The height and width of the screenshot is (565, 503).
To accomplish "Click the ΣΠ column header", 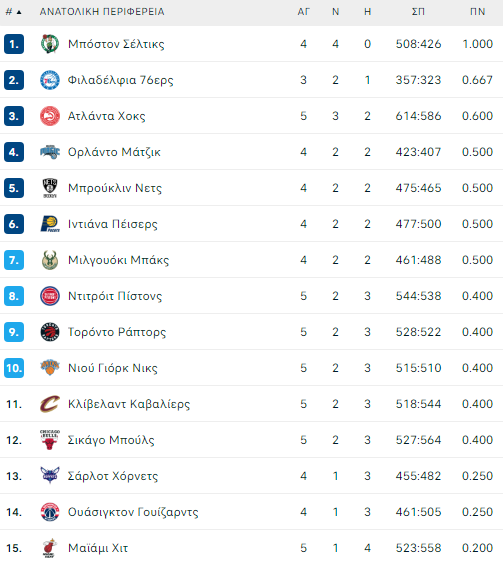I will (x=418, y=12).
